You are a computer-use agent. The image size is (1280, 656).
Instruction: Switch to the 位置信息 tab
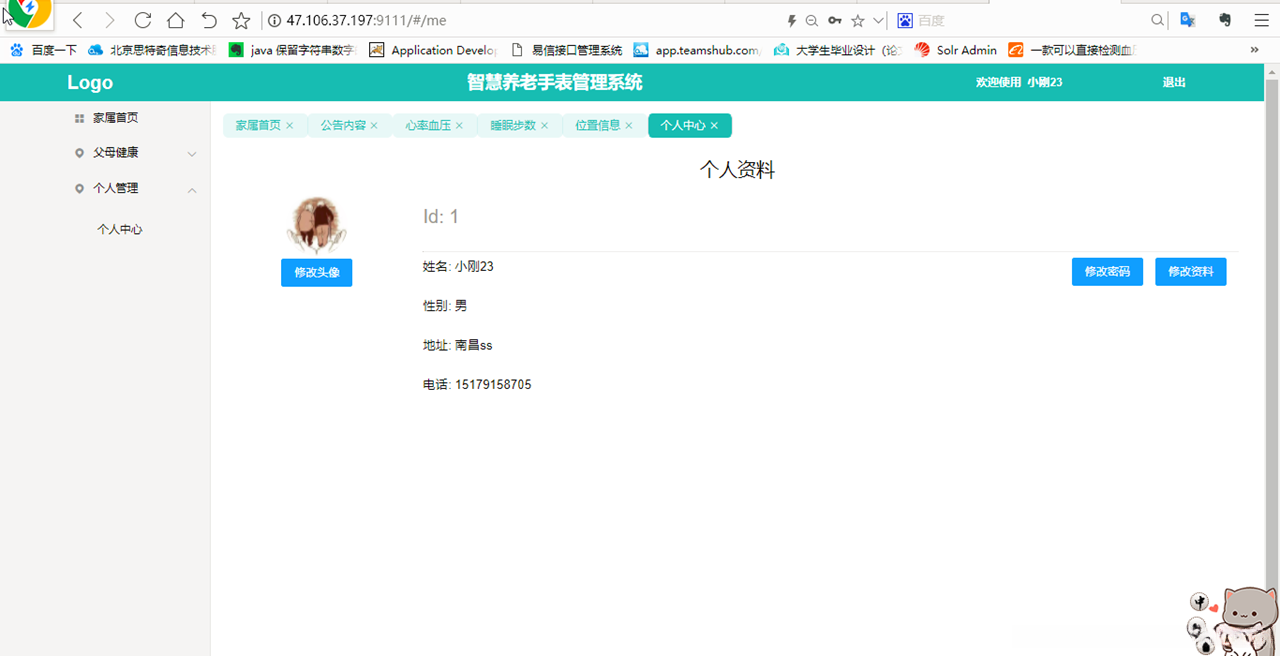(x=597, y=125)
